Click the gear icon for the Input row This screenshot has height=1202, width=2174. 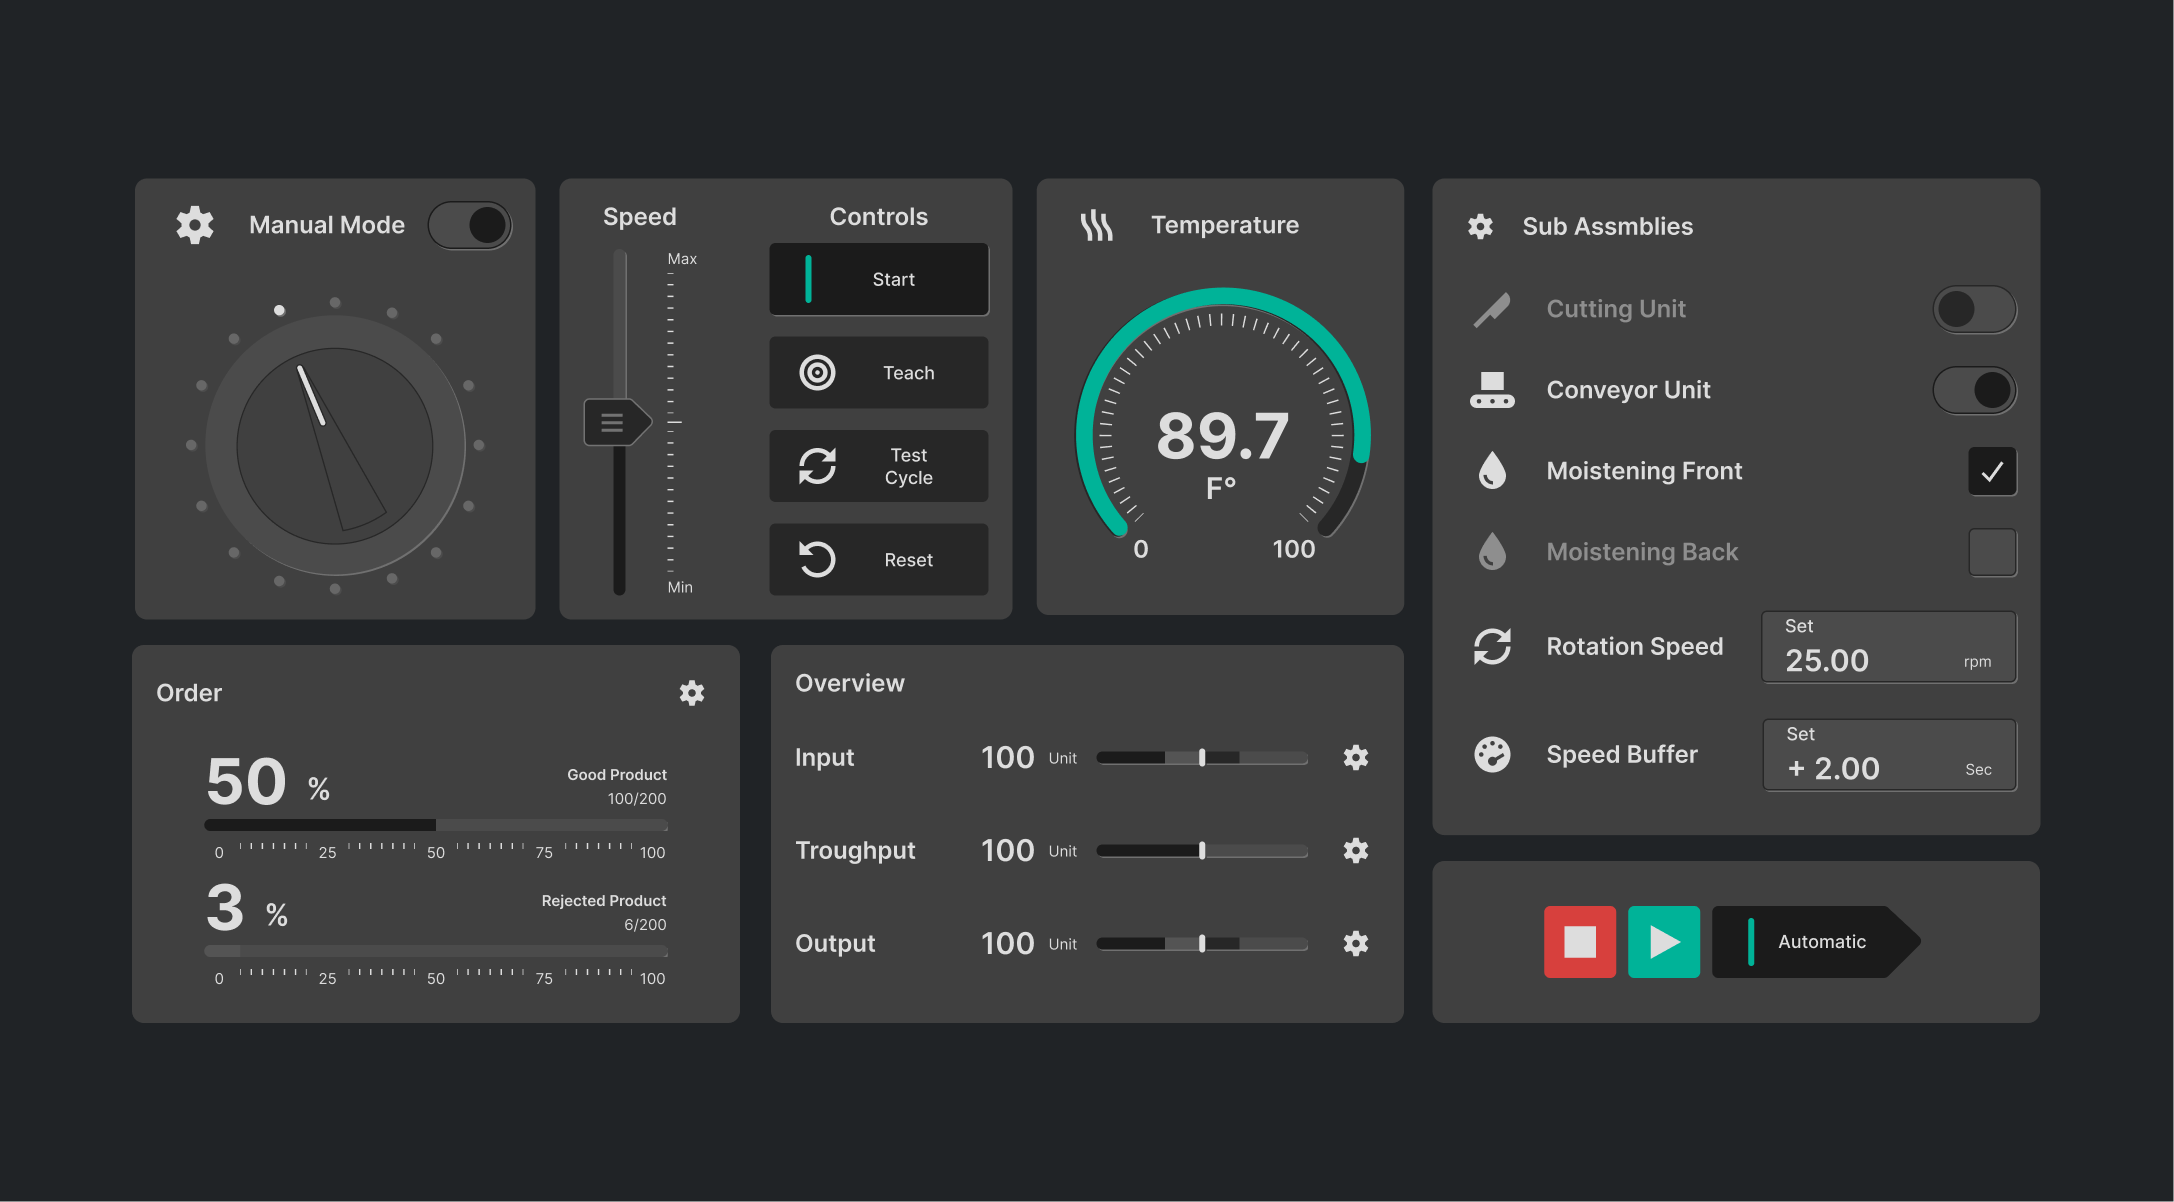1355,758
